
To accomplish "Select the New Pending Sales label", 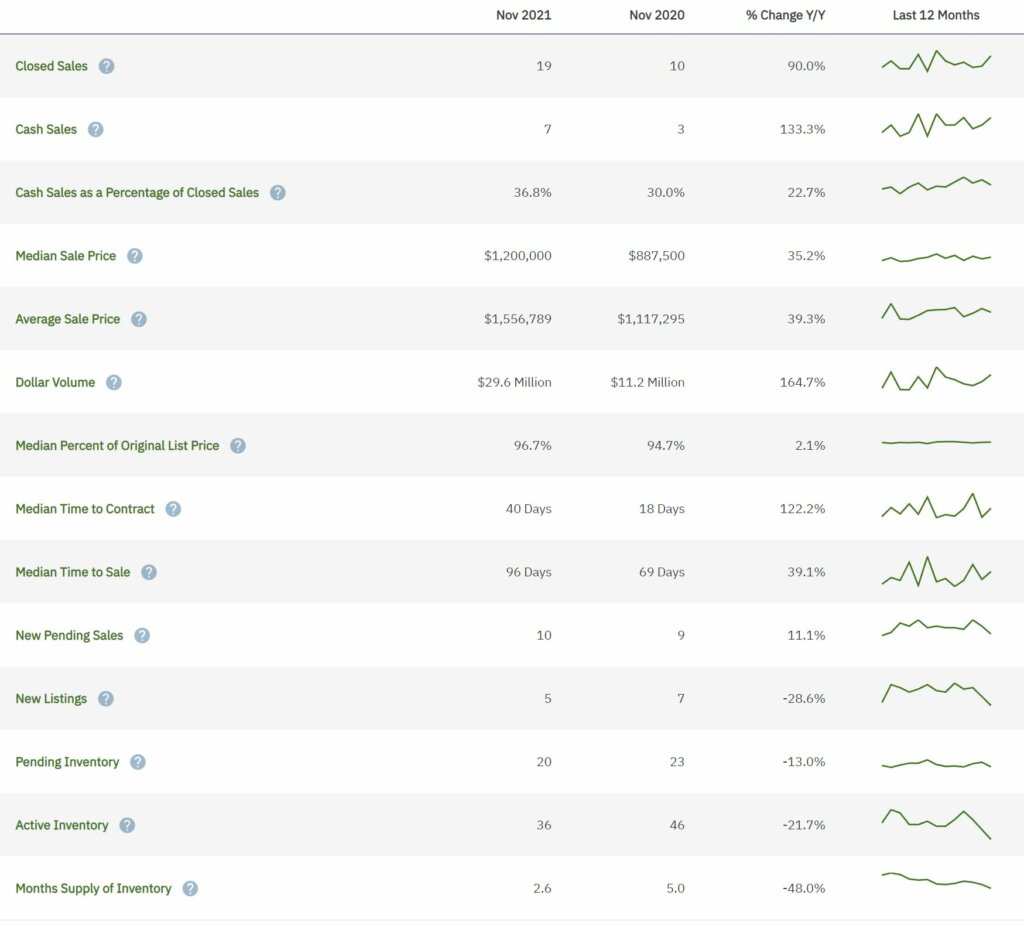I will click(69, 635).
